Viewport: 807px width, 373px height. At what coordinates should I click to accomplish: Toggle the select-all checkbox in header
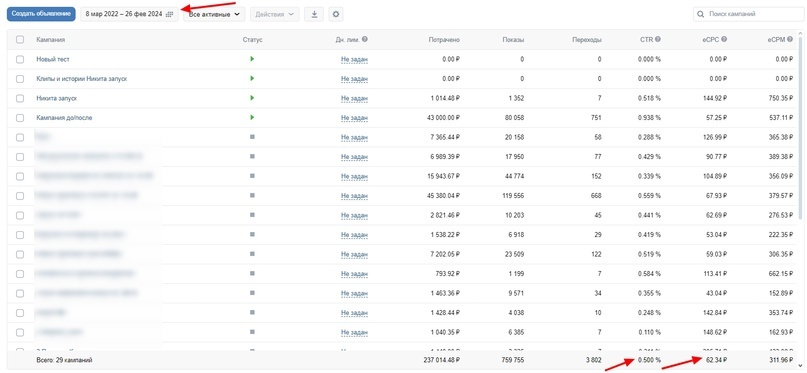(20, 40)
